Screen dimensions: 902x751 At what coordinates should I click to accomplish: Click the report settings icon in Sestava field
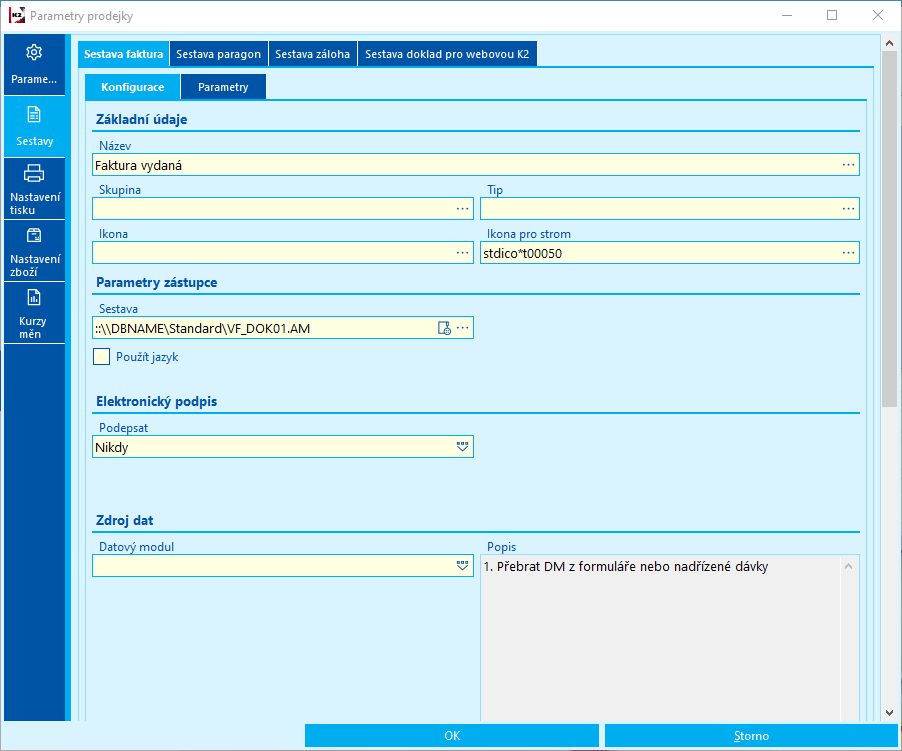pos(444,328)
